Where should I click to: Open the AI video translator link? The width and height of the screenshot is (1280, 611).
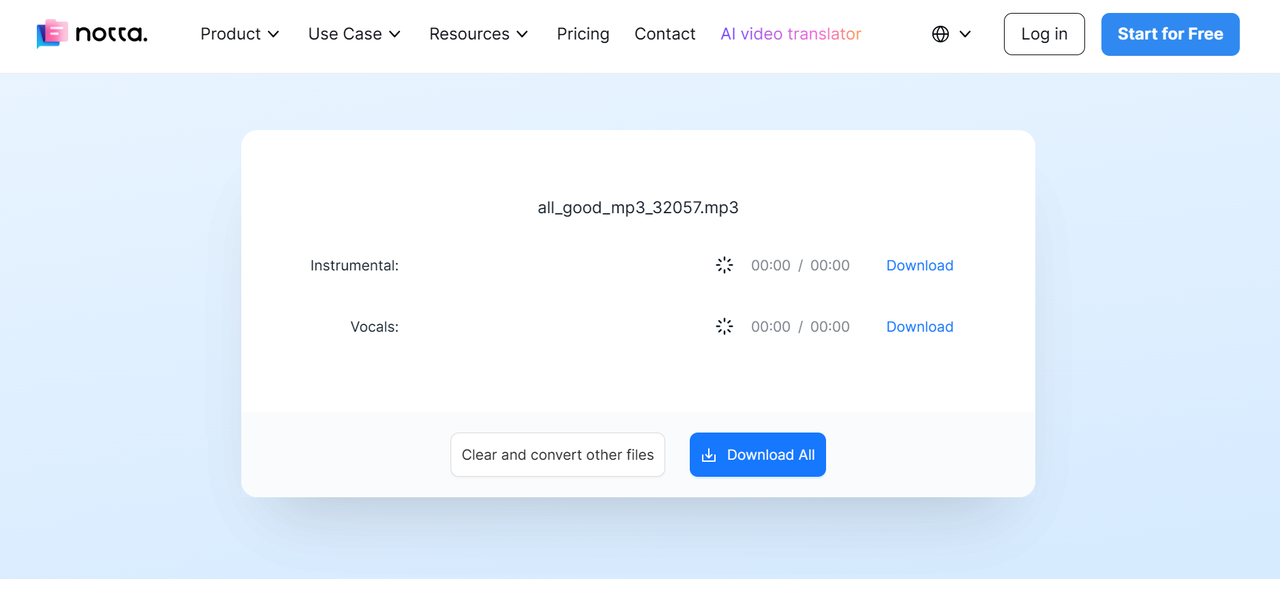click(x=791, y=34)
